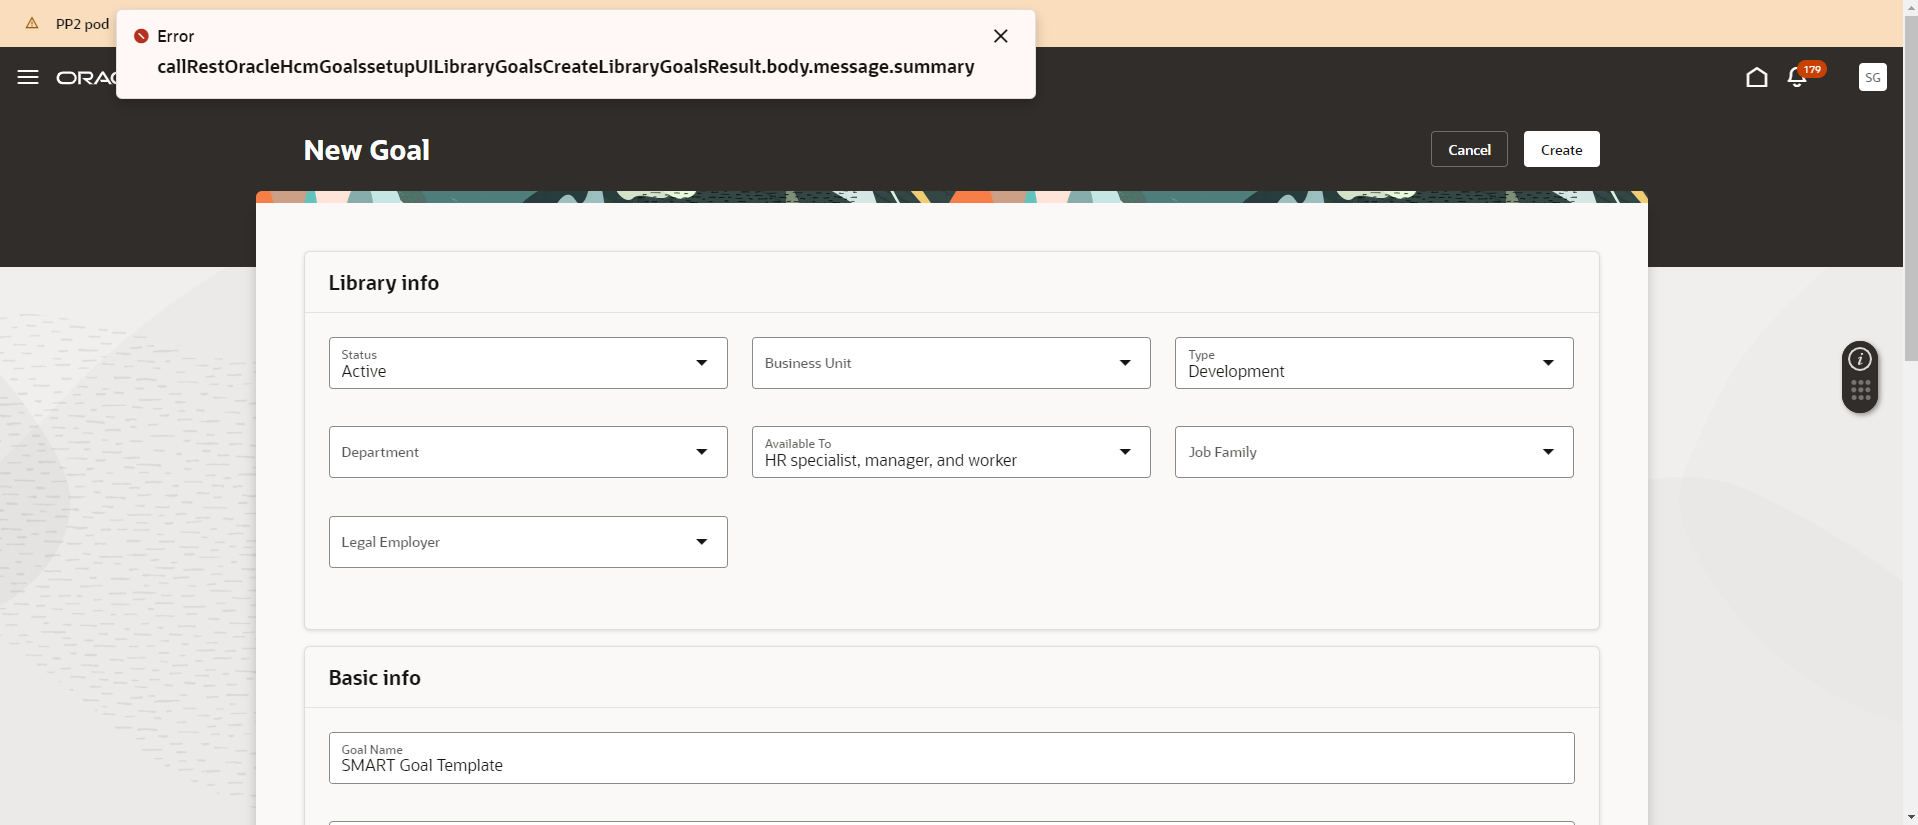This screenshot has width=1918, height=825.
Task: Select a Department from the dropdown
Action: point(528,452)
